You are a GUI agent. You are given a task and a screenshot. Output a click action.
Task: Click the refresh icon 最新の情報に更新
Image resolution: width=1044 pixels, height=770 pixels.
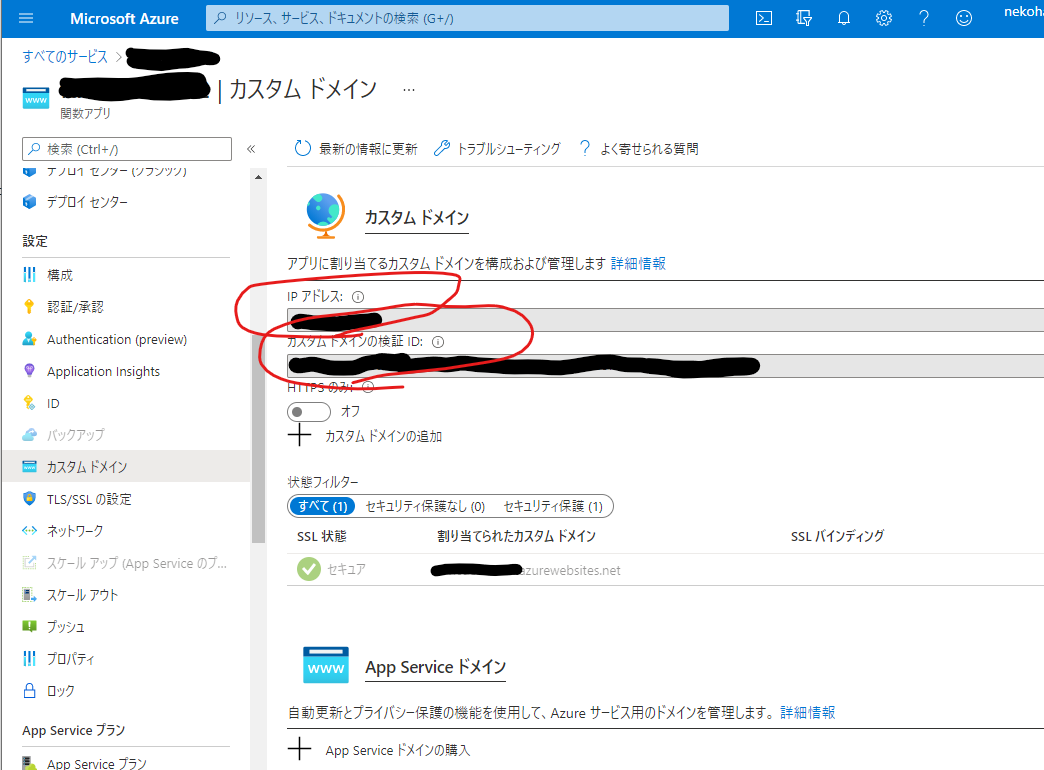coord(302,149)
